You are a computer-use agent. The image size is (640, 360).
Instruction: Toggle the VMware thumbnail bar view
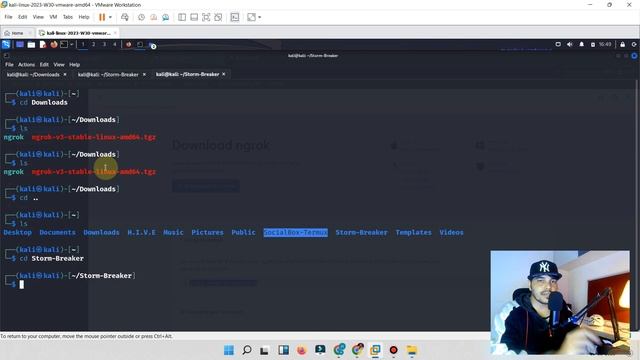(x=194, y=17)
